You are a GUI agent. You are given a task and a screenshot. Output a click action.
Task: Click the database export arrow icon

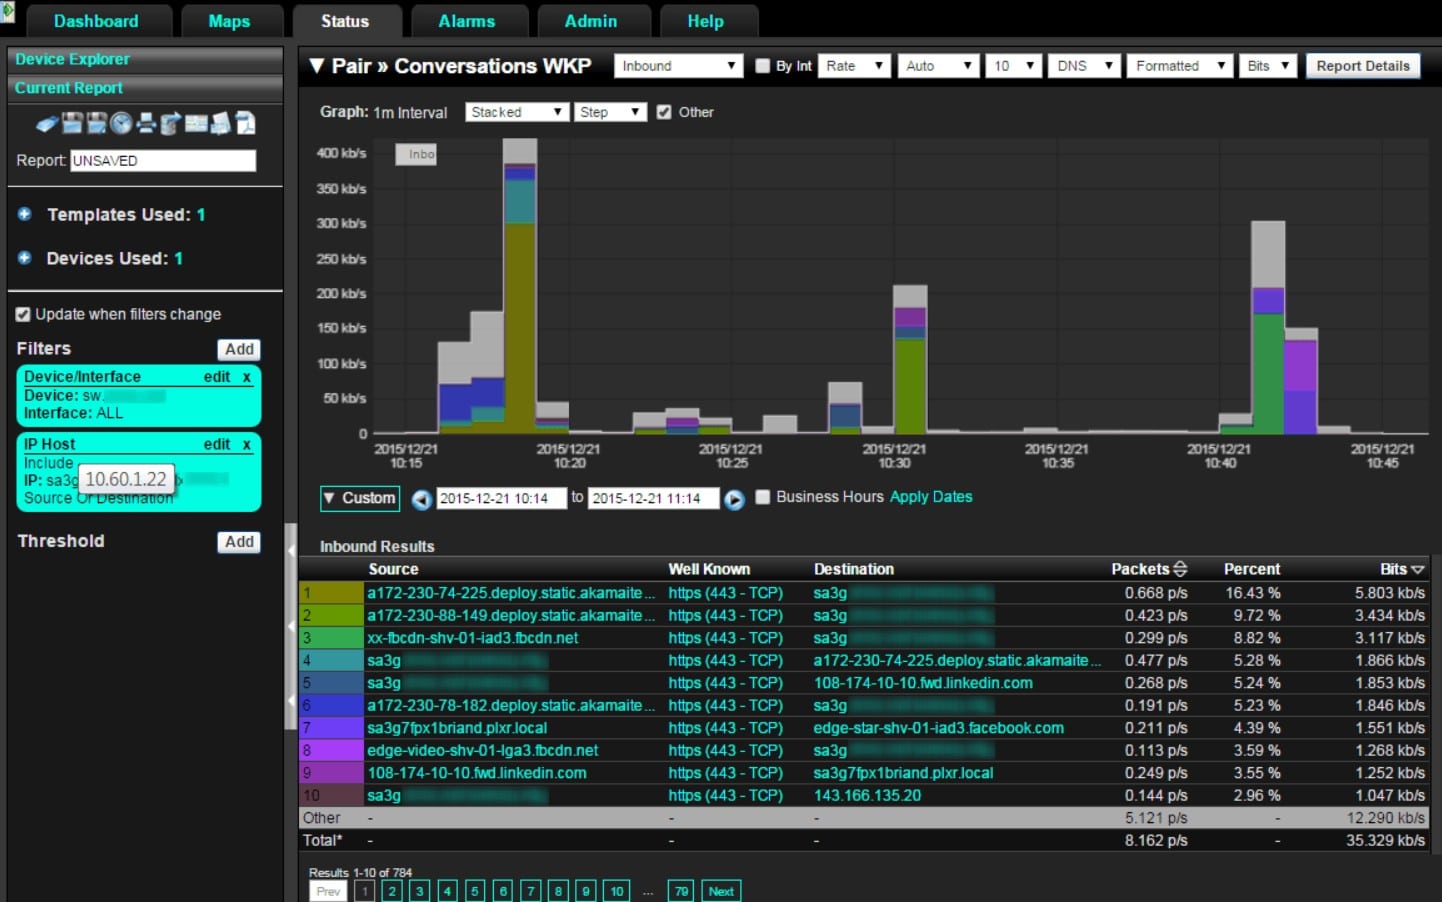(x=171, y=123)
